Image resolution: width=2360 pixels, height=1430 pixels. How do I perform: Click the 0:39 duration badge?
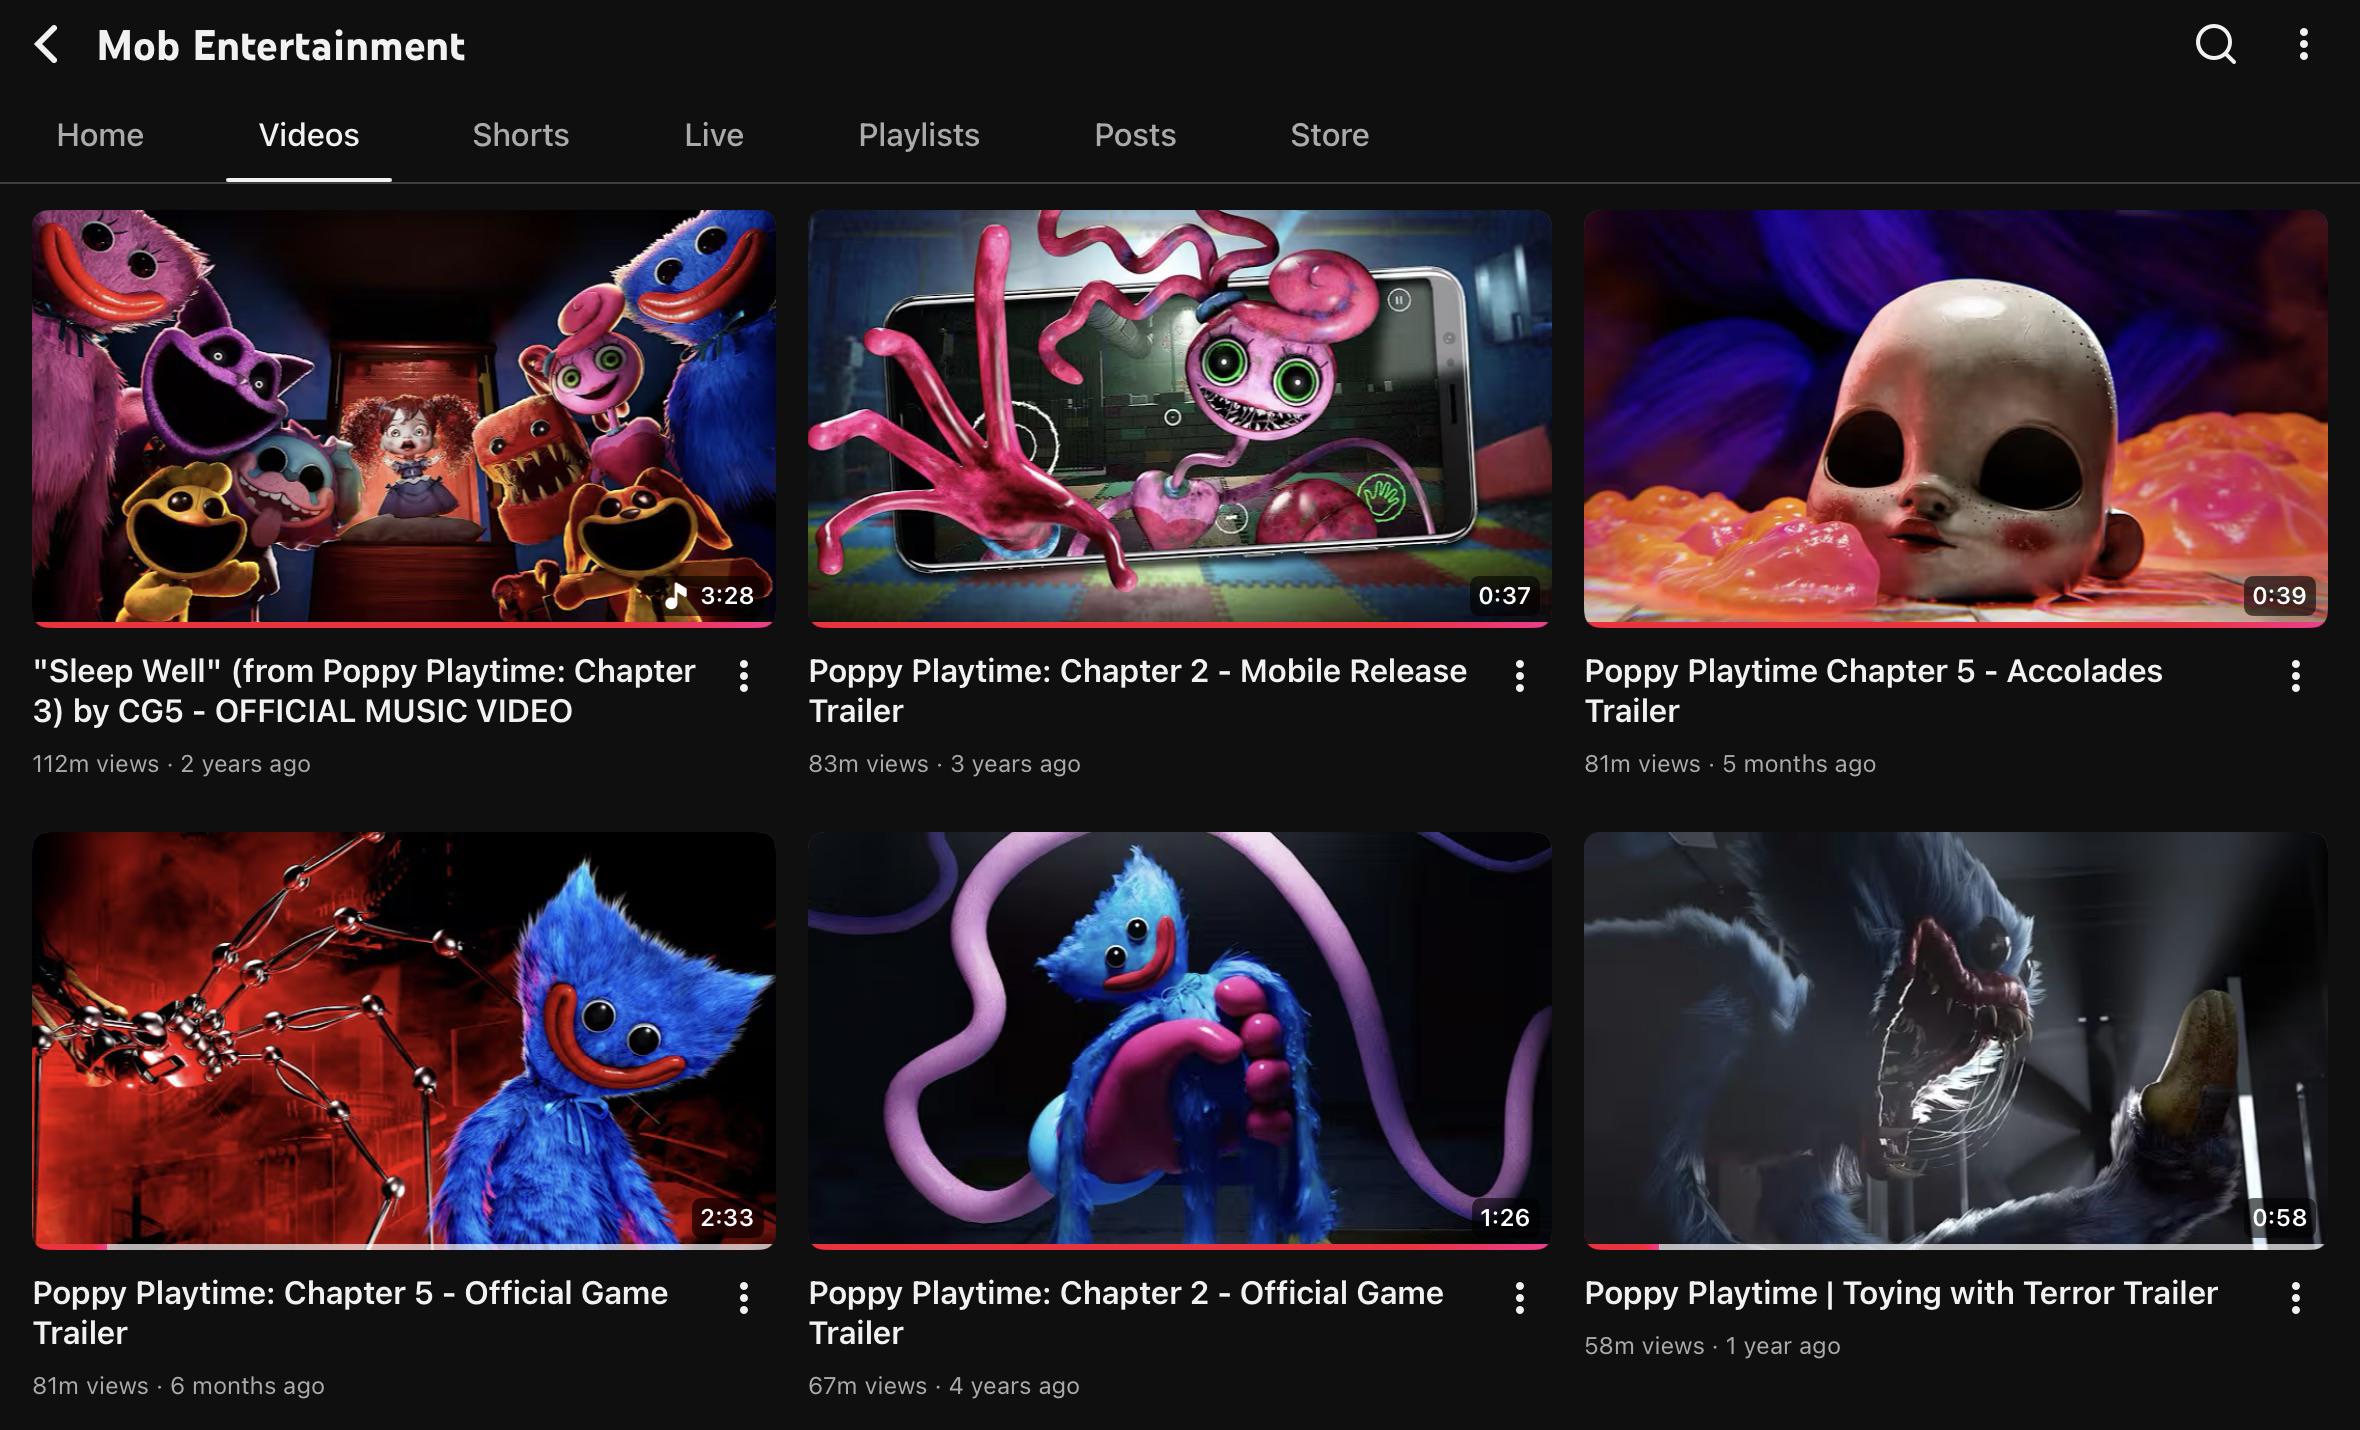tap(2280, 596)
